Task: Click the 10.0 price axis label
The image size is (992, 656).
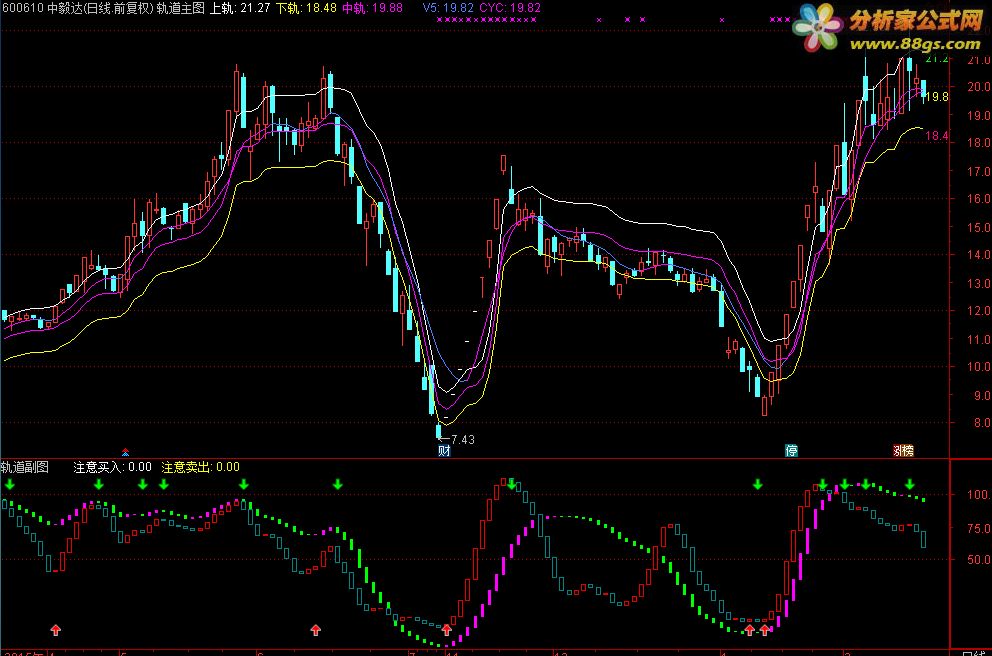Action: pos(979,366)
